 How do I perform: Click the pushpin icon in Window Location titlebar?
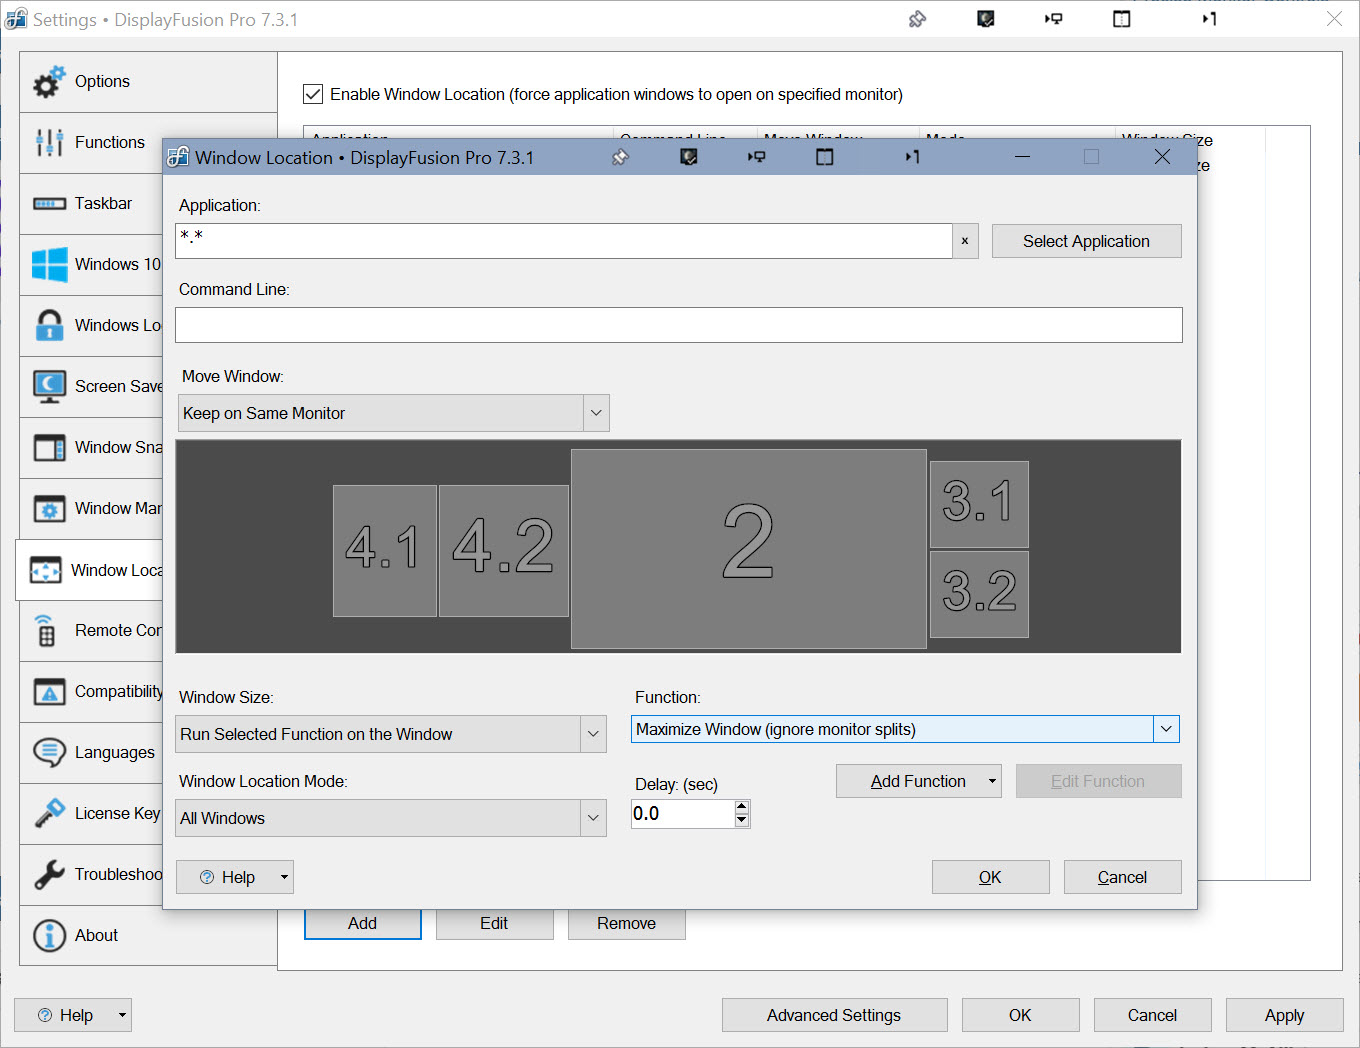click(x=620, y=157)
